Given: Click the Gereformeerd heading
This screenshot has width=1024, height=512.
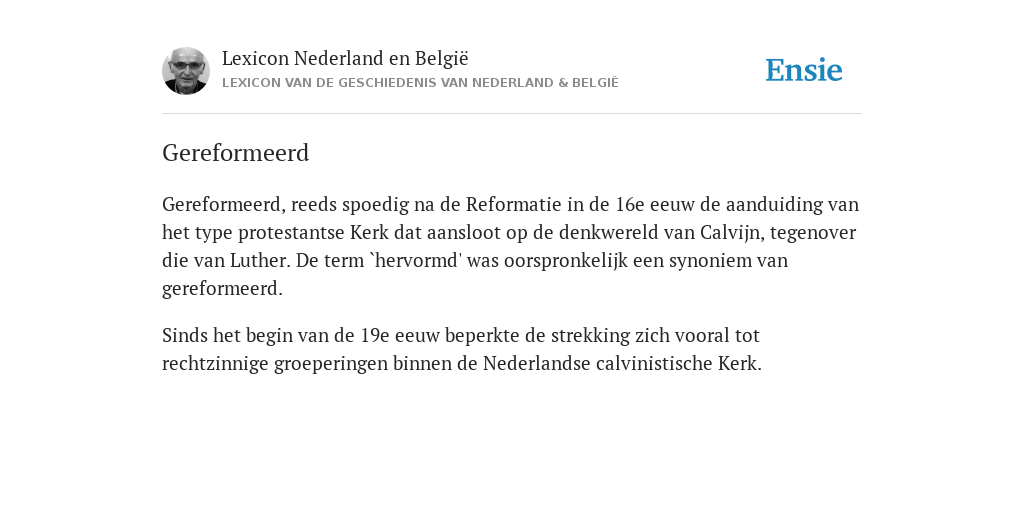Looking at the screenshot, I should coord(236,153).
